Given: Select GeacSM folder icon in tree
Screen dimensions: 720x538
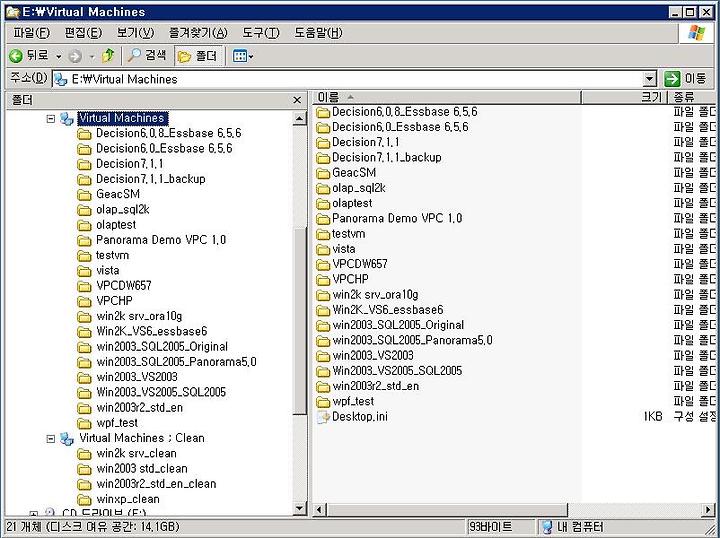Looking at the screenshot, I should pos(84,195).
